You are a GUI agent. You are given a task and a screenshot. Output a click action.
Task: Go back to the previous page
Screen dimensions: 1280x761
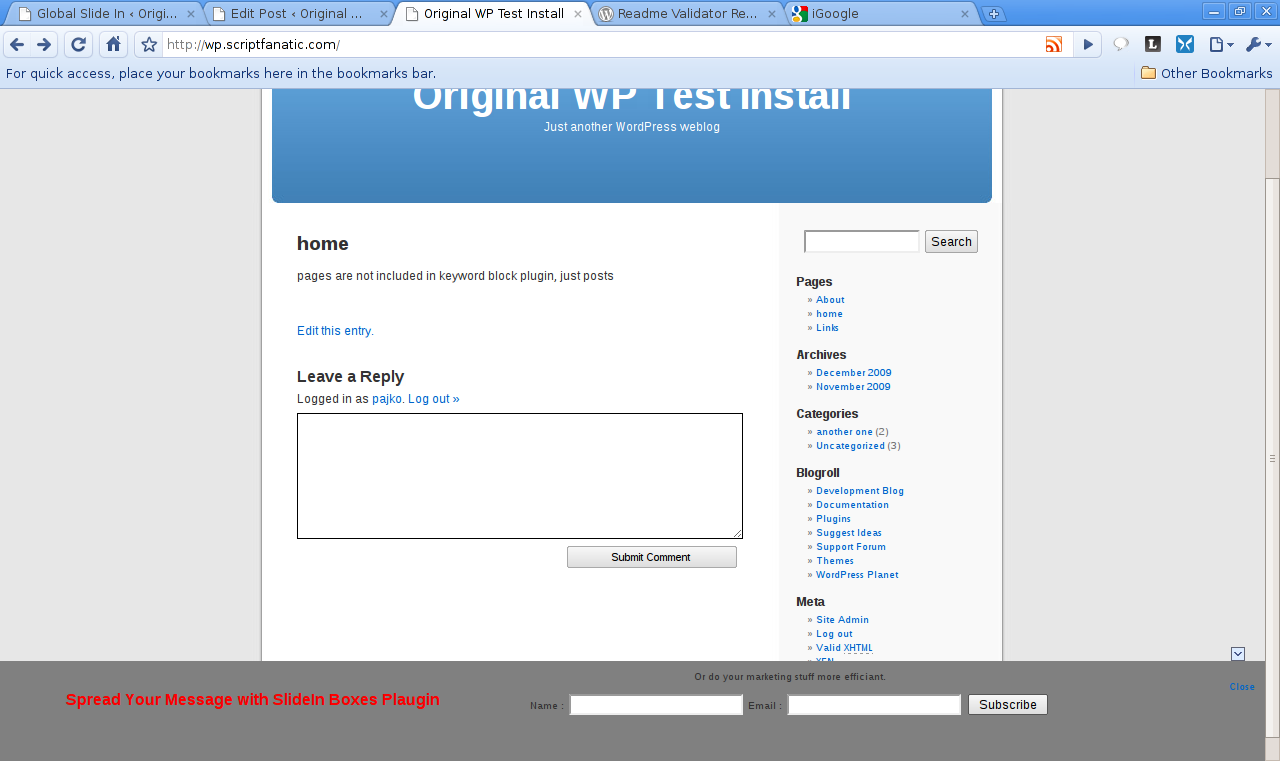[17, 44]
